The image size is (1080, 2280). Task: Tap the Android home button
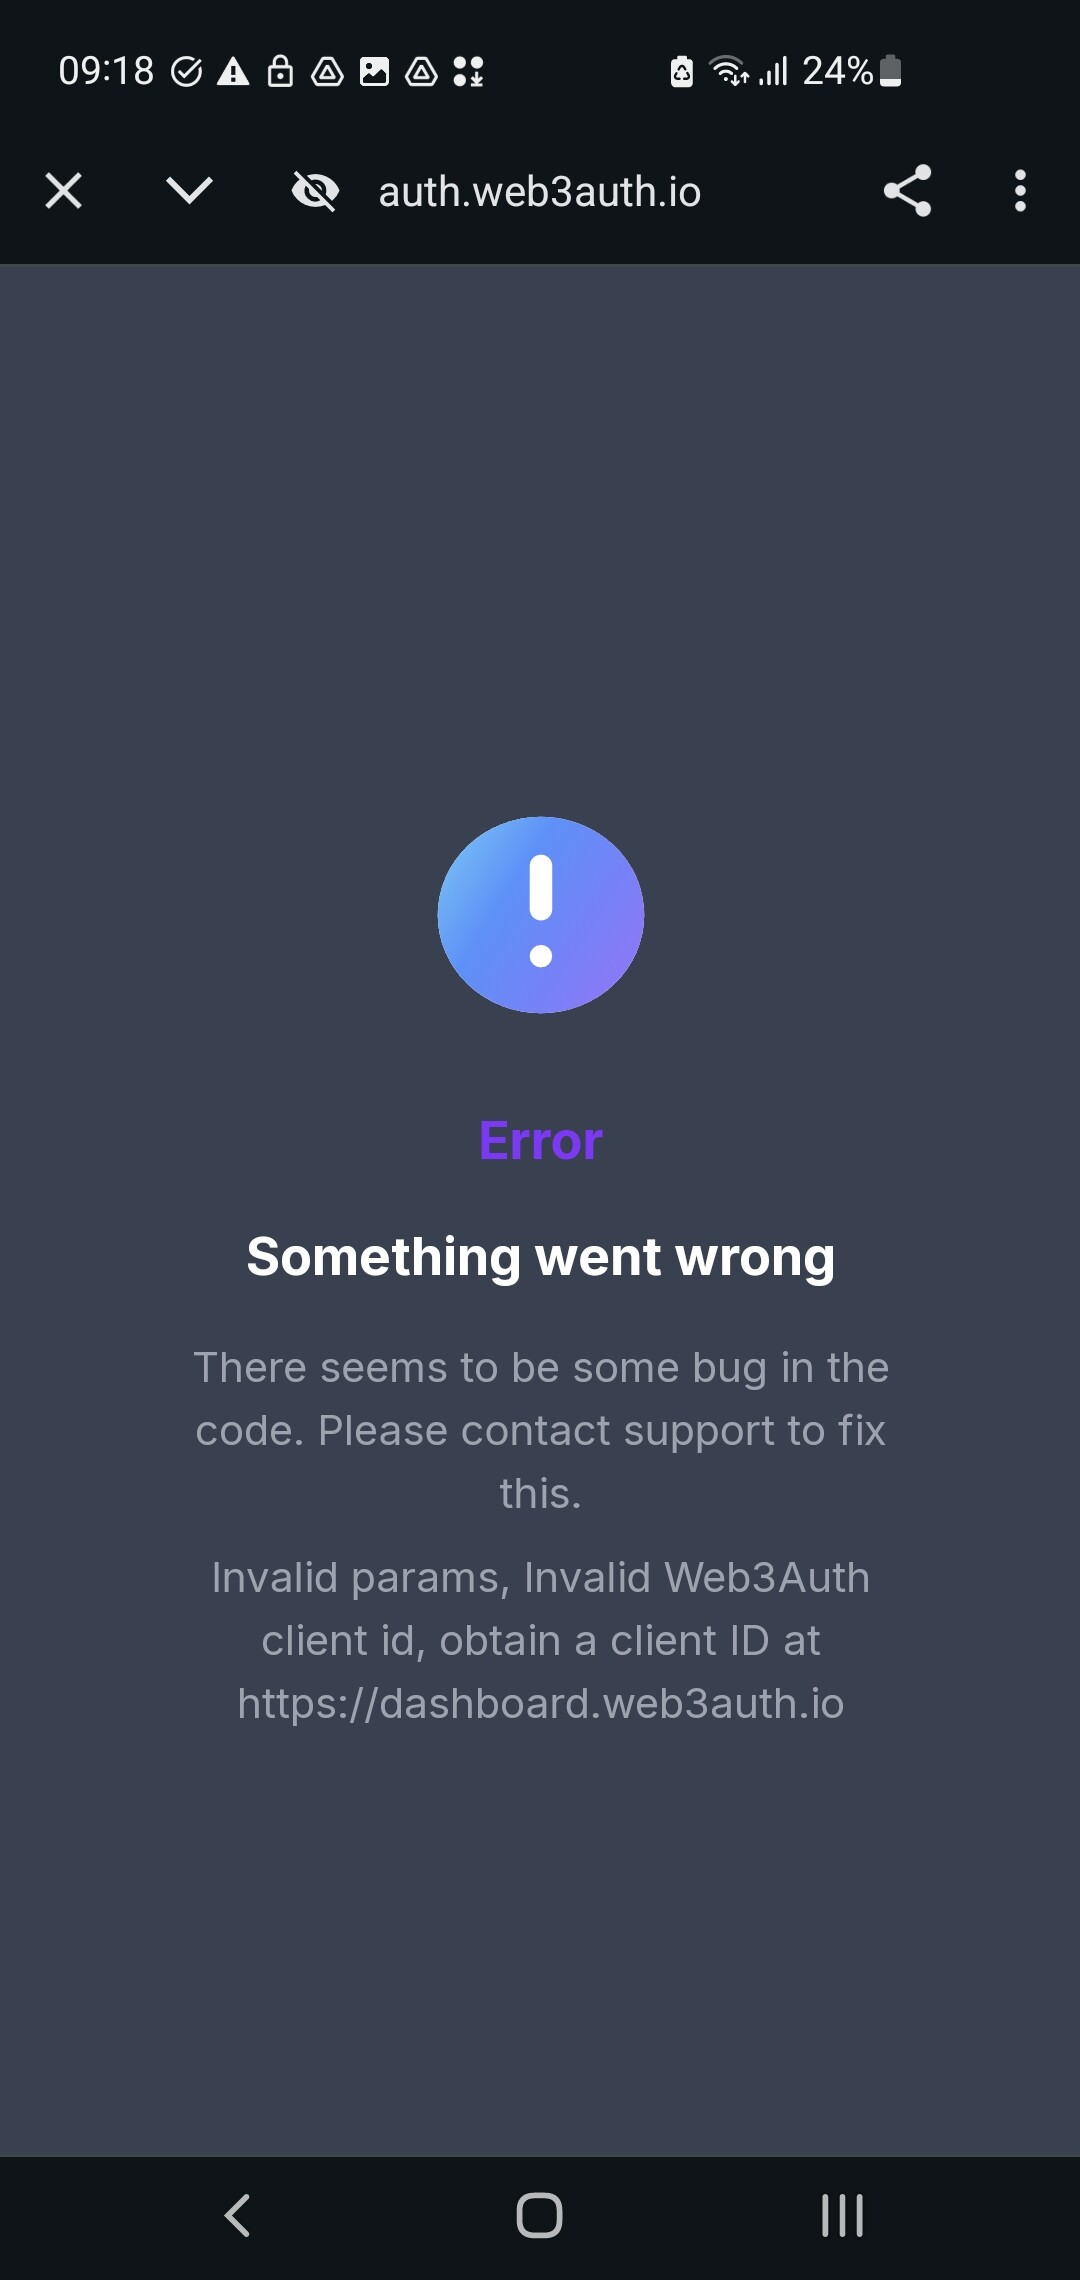539,2215
